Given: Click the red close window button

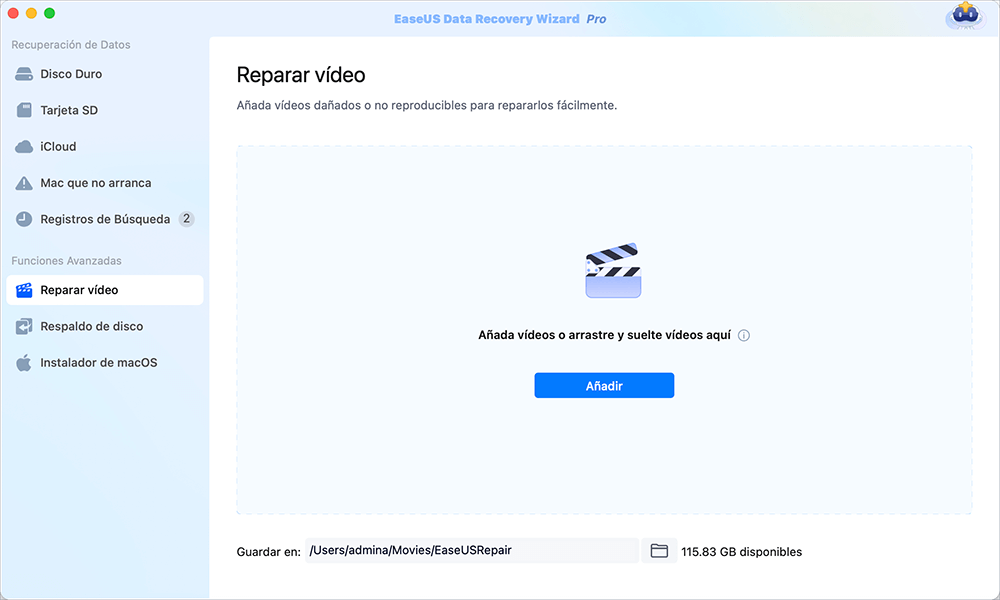Looking at the screenshot, I should point(13,13).
